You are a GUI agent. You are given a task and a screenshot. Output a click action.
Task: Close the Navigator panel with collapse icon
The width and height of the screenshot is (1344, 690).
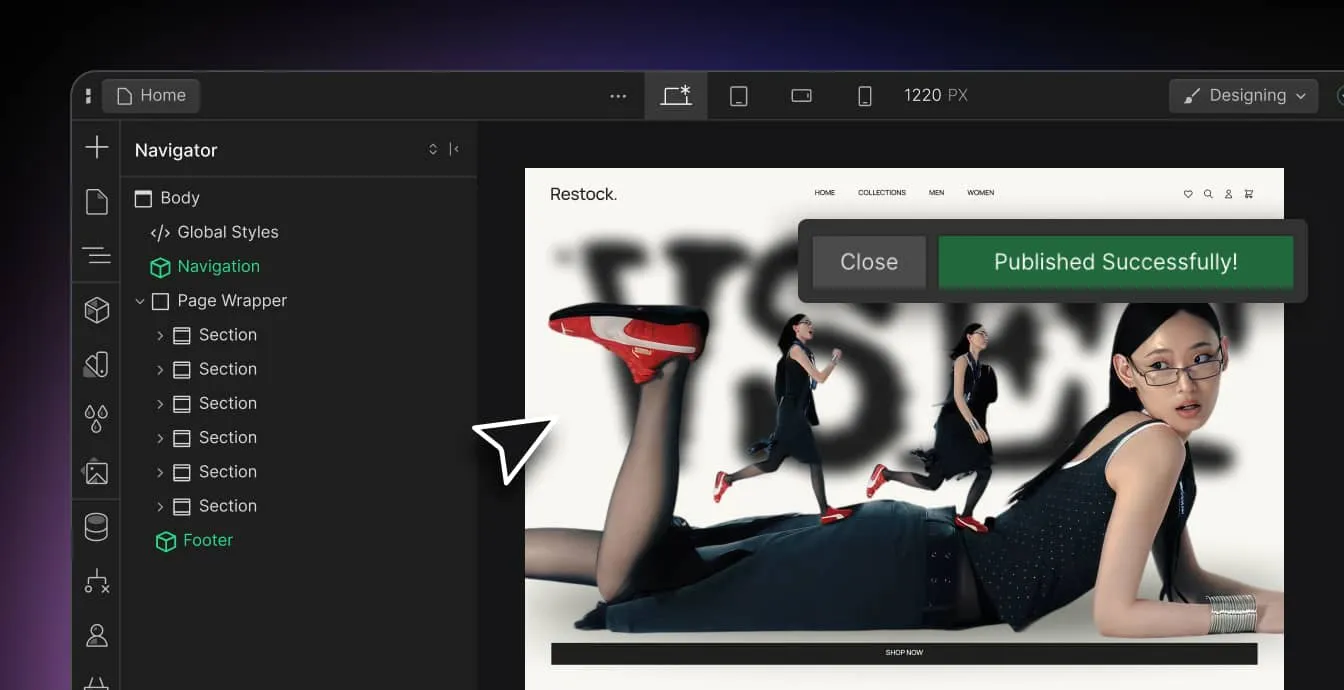click(454, 149)
